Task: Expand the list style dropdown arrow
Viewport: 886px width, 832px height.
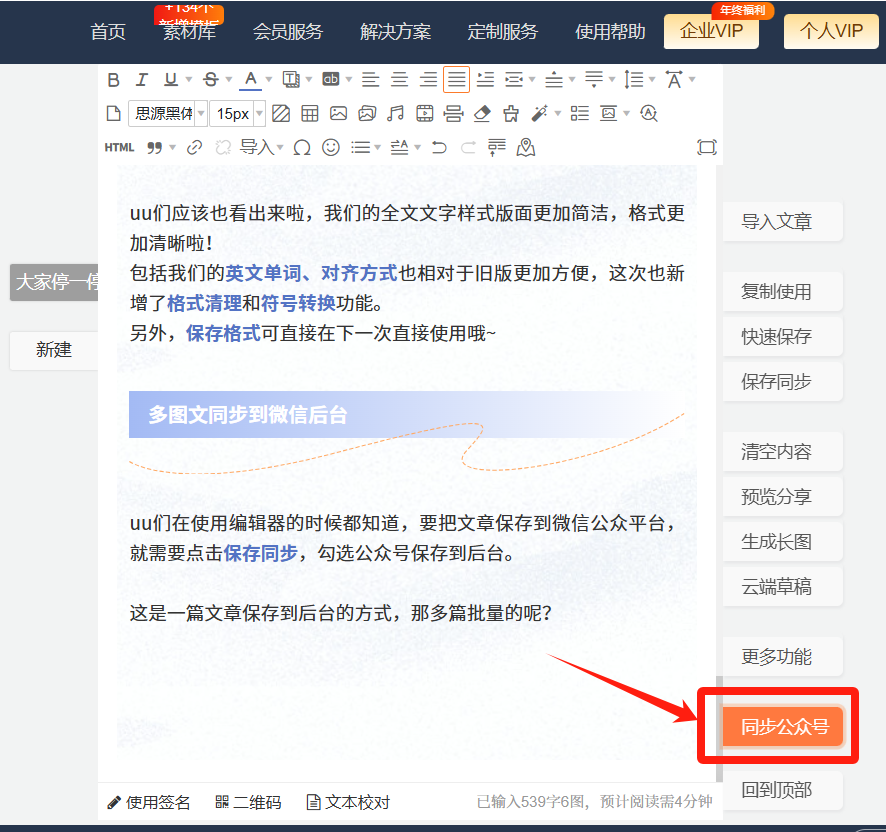Action: [x=377, y=148]
